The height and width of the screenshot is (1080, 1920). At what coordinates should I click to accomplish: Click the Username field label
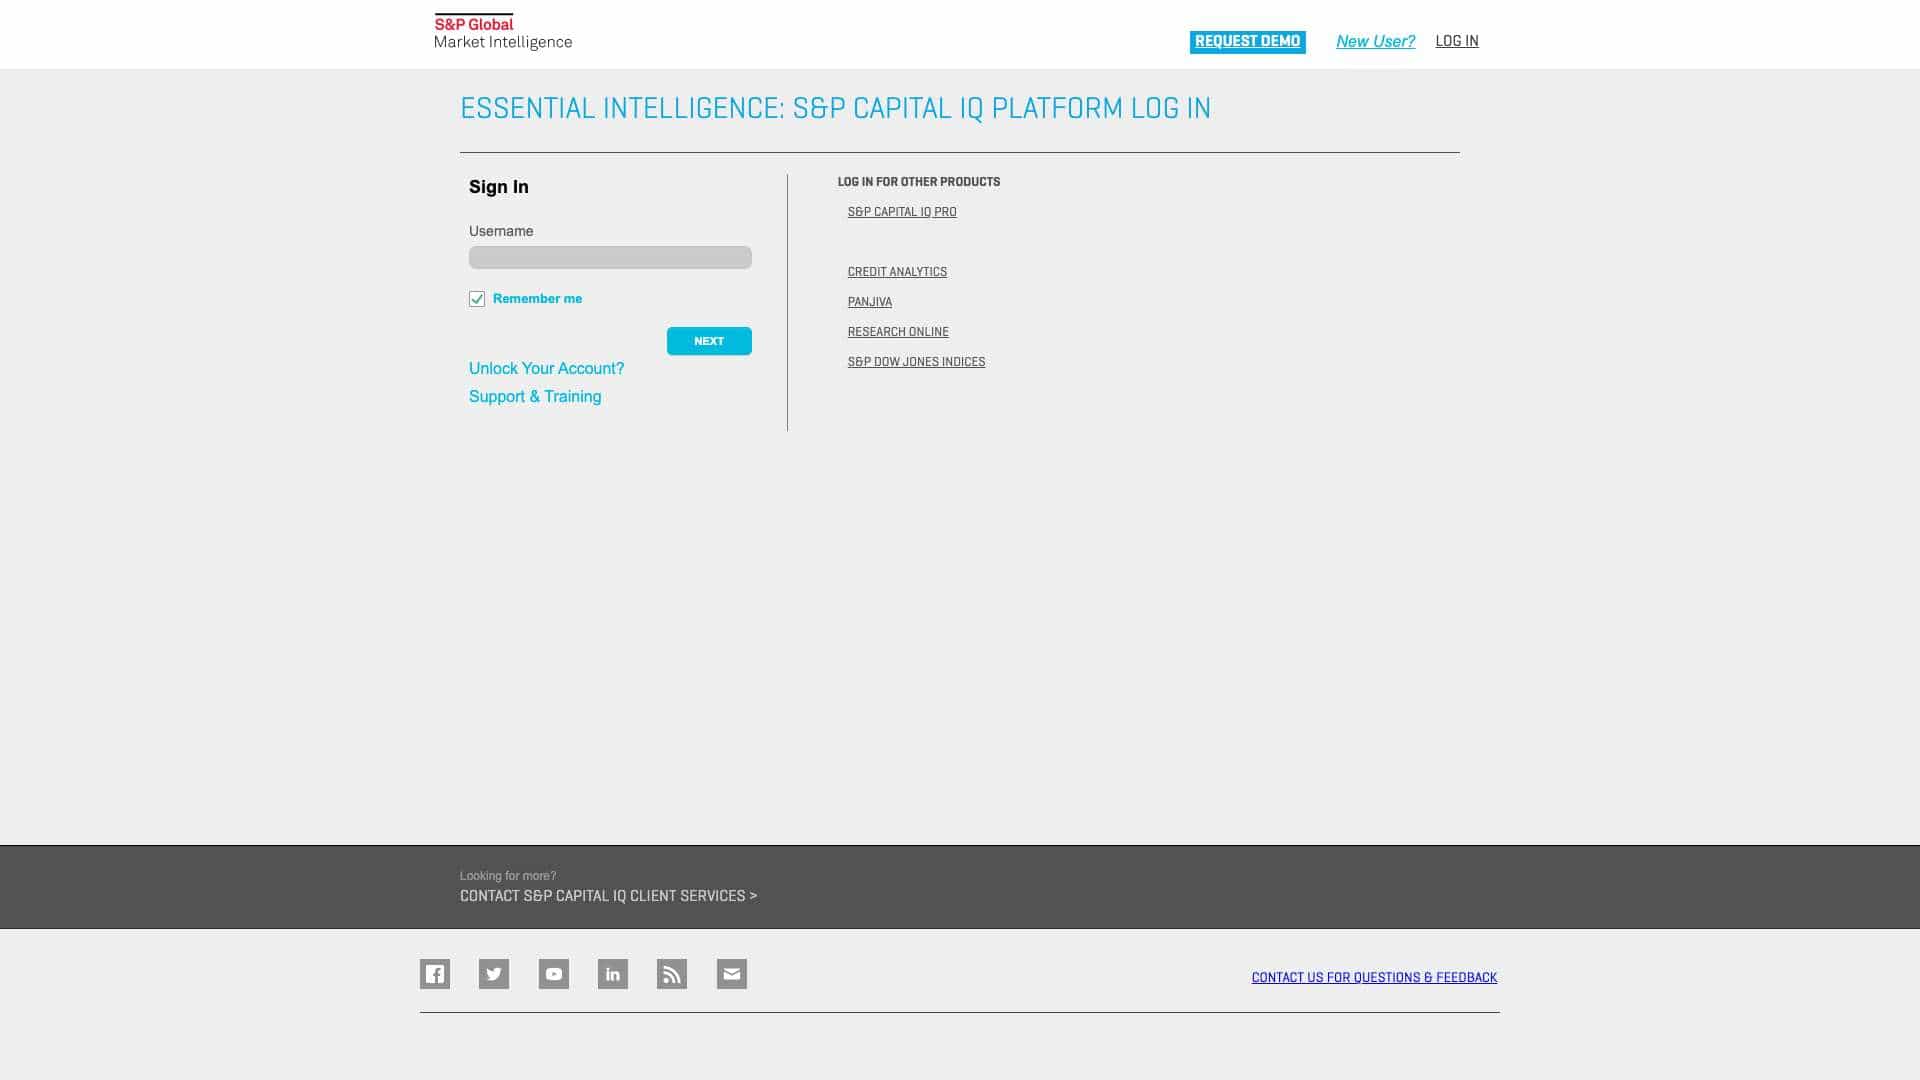(x=501, y=231)
